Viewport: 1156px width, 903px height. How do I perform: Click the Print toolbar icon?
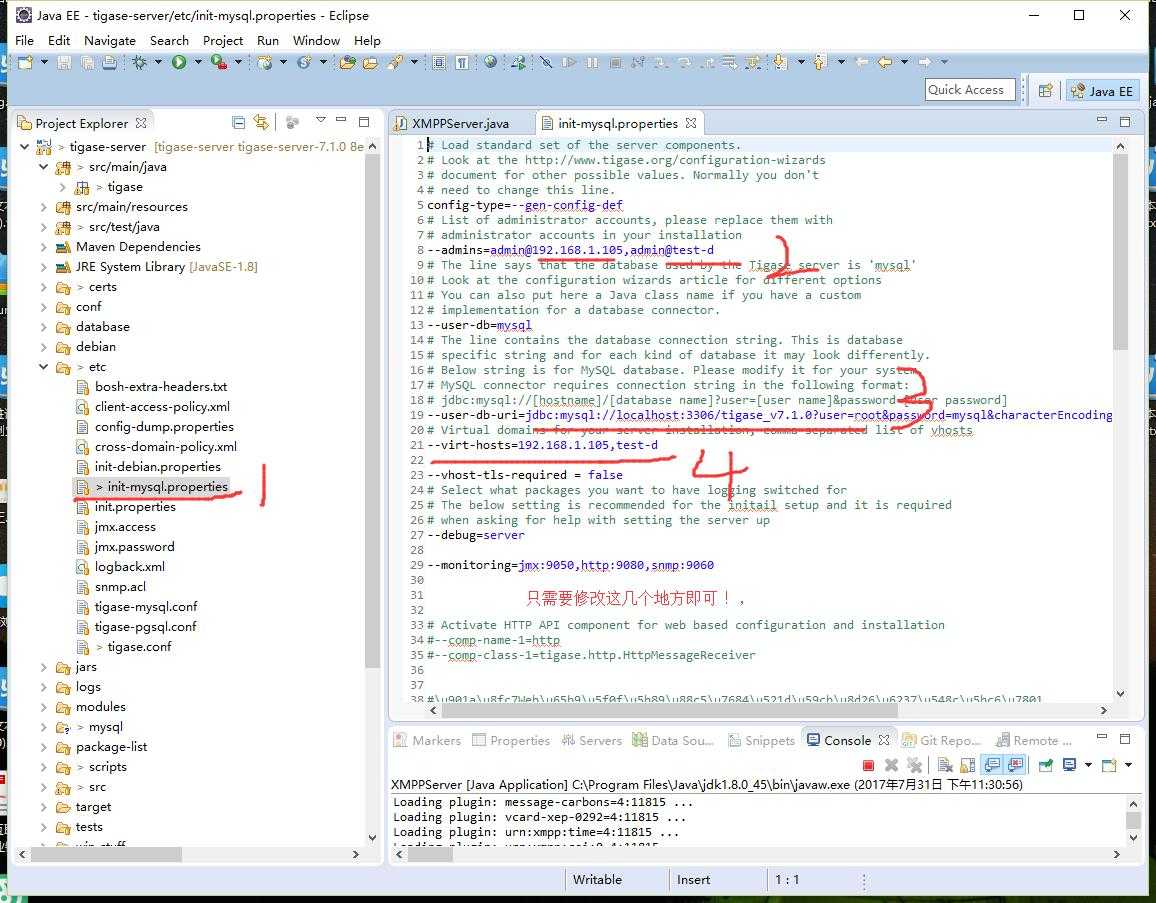click(109, 63)
